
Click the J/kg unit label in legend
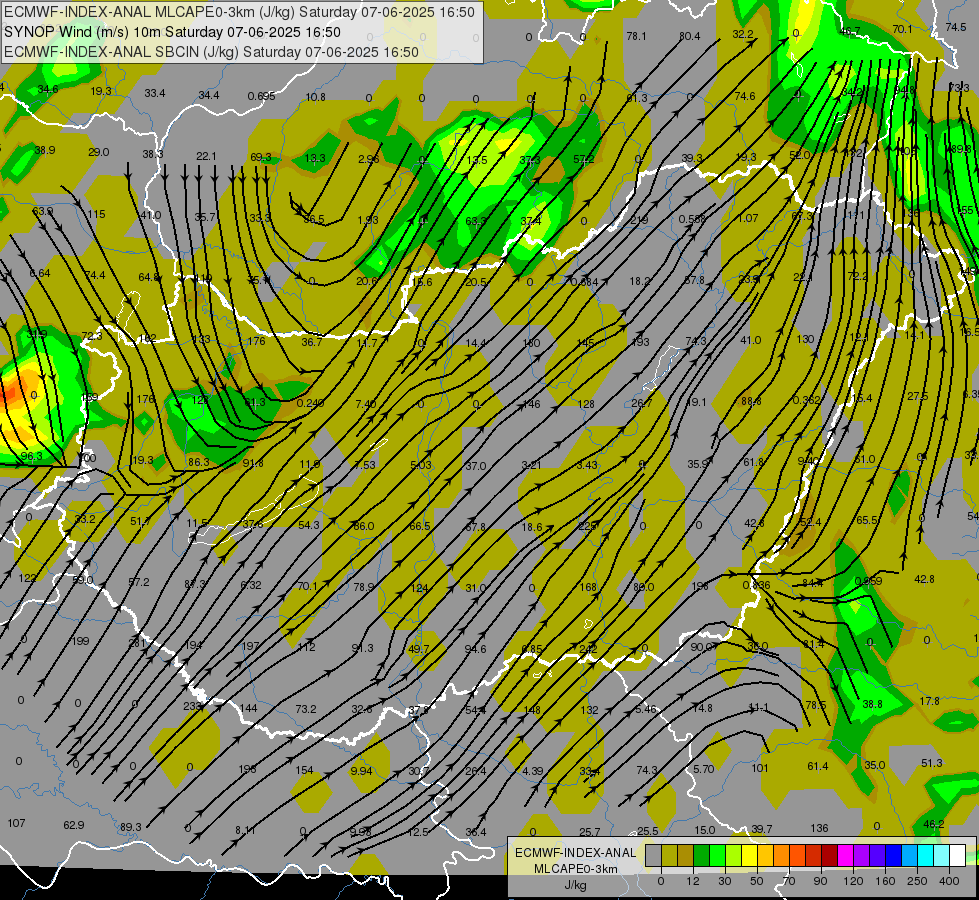click(575, 885)
